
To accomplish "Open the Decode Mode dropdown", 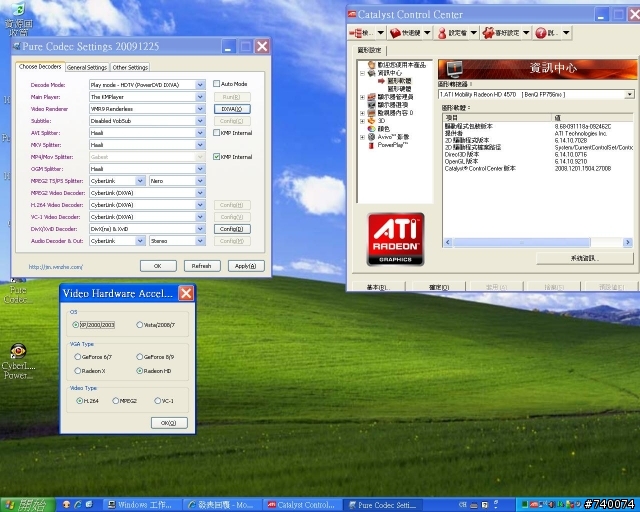I will tap(200, 85).
